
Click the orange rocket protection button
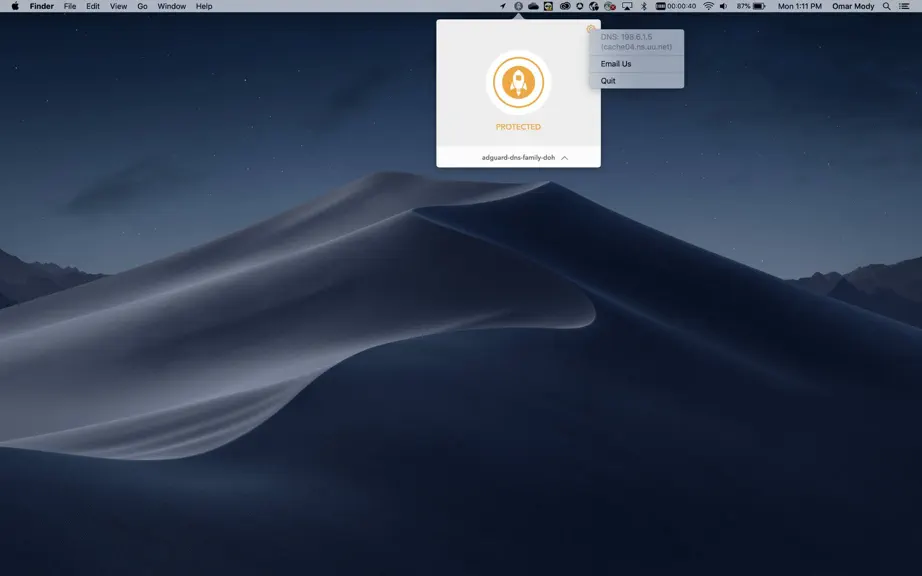[518, 82]
